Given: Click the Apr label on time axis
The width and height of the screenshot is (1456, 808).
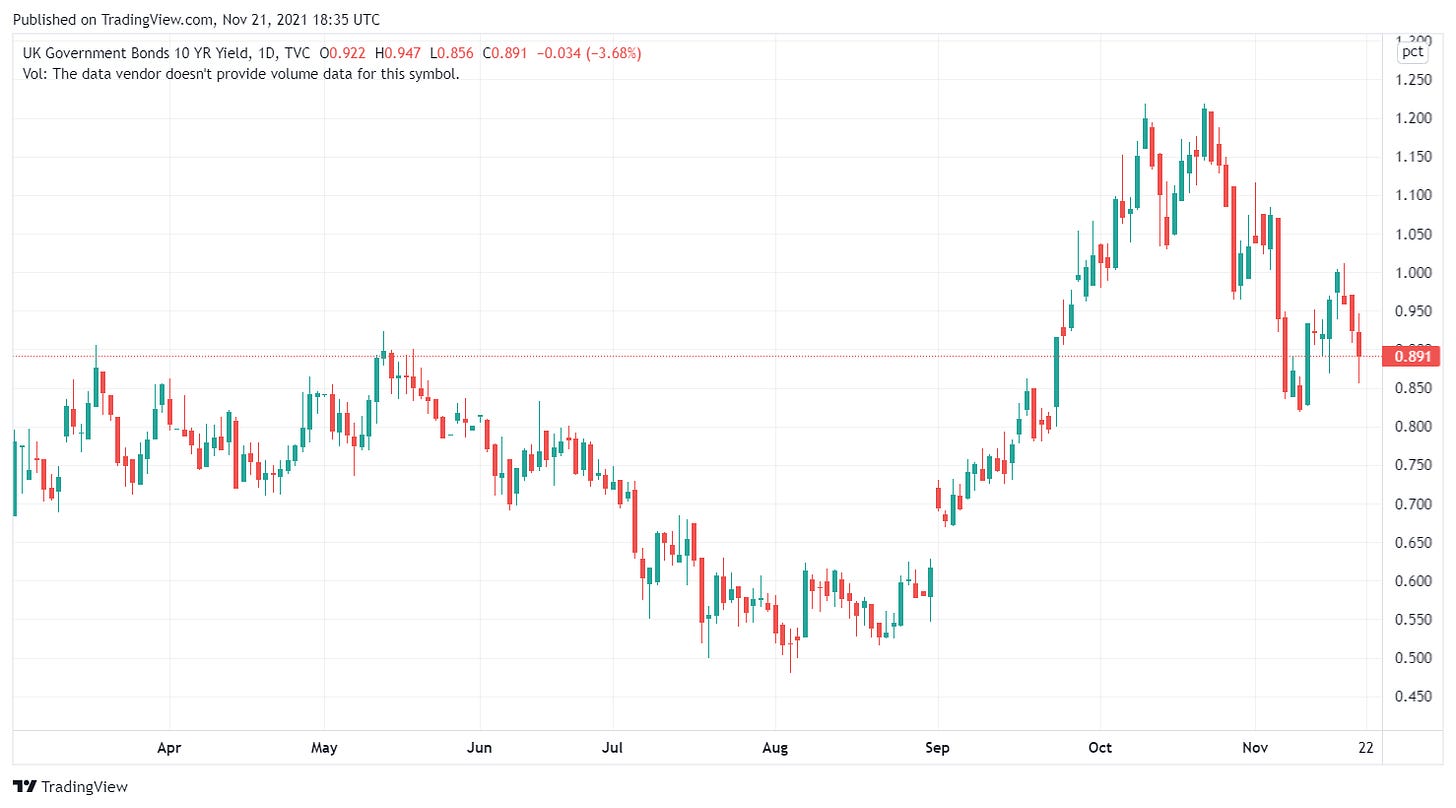Looking at the screenshot, I should tap(170, 748).
